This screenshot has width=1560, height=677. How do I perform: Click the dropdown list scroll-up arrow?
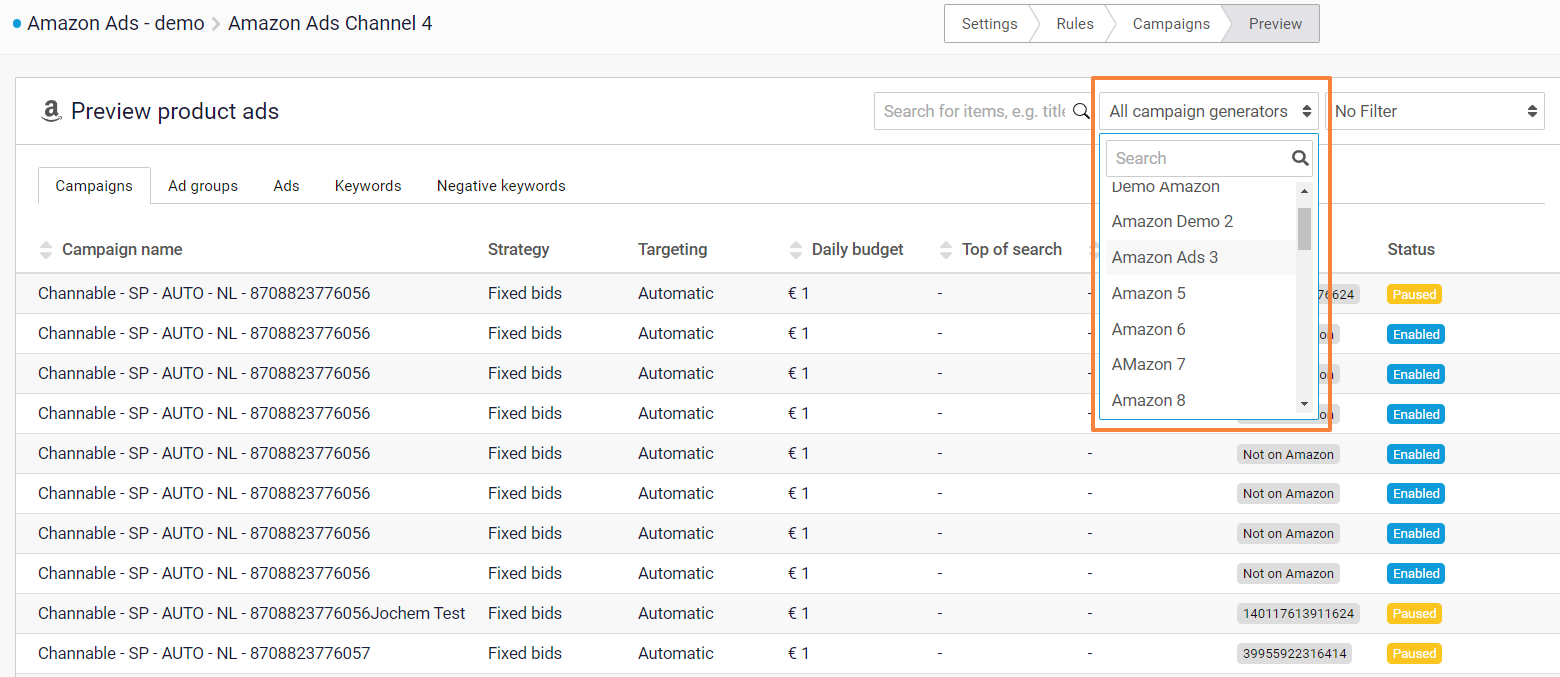(1304, 191)
